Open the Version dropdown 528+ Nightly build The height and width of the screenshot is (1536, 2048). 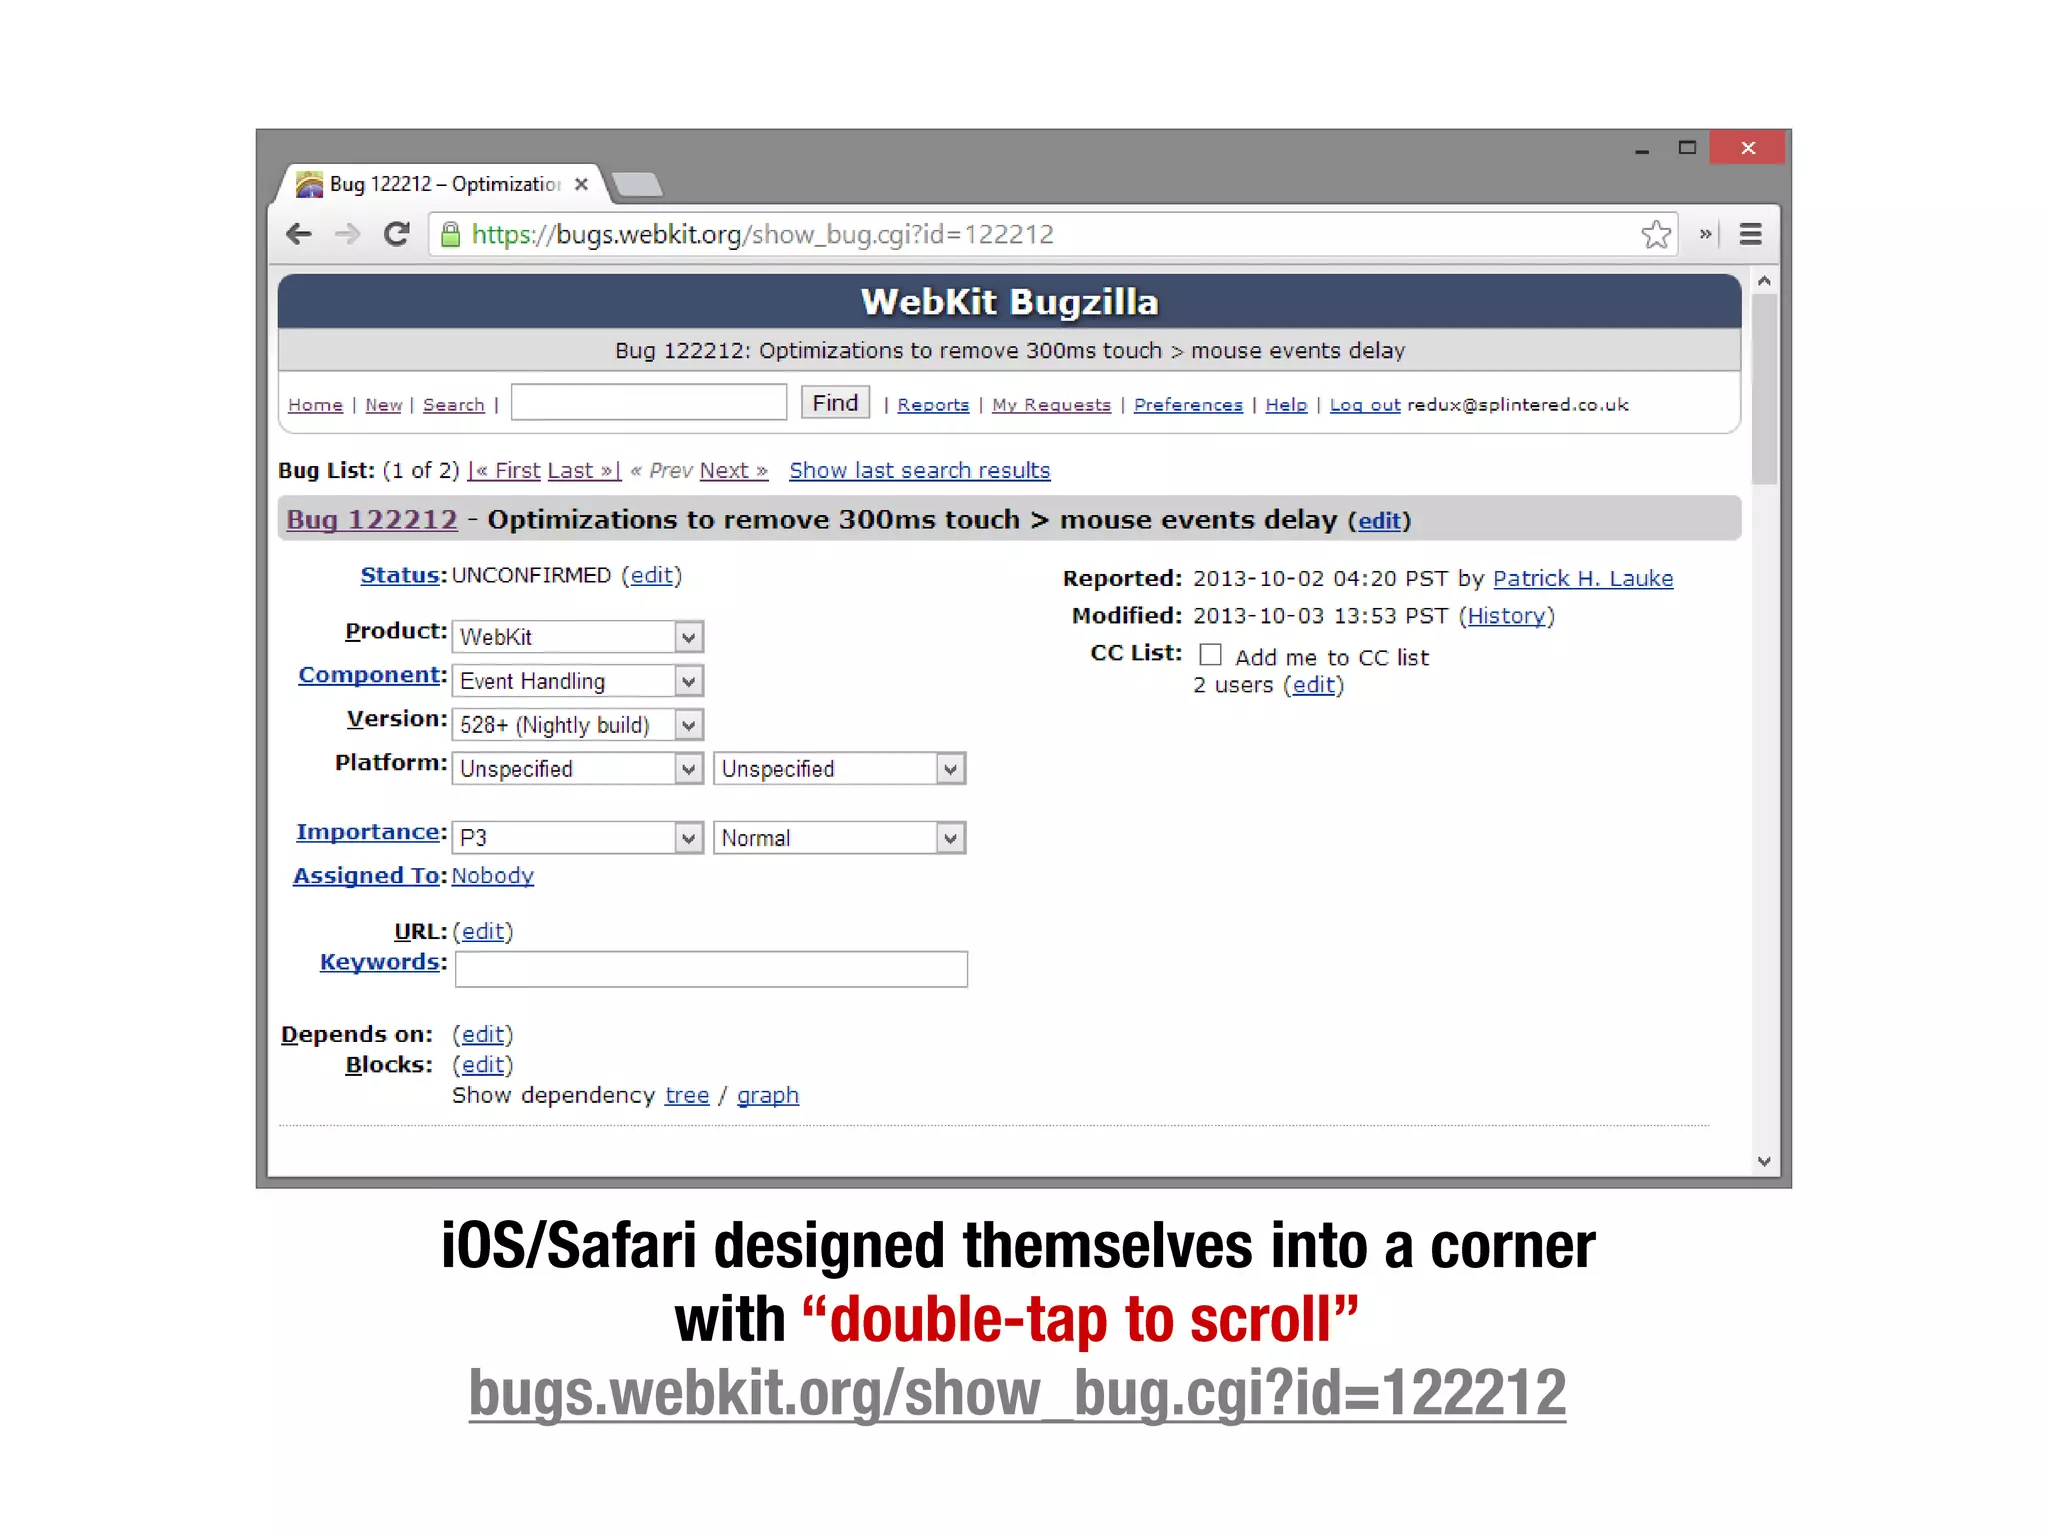click(x=577, y=725)
